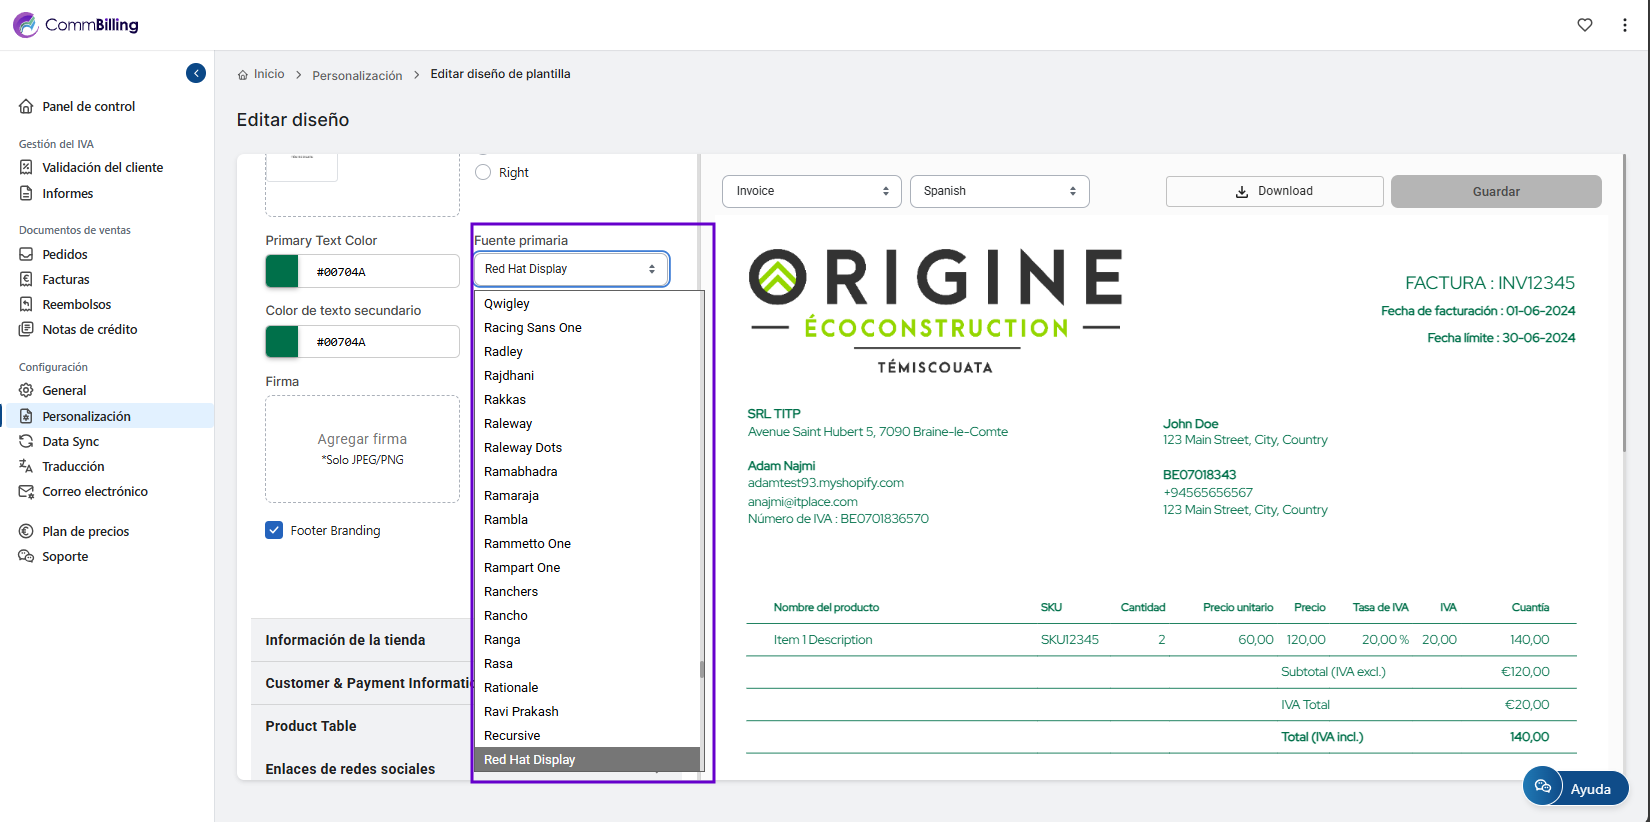The width and height of the screenshot is (1650, 822).
Task: Click the Guardar save button
Action: [1495, 191]
